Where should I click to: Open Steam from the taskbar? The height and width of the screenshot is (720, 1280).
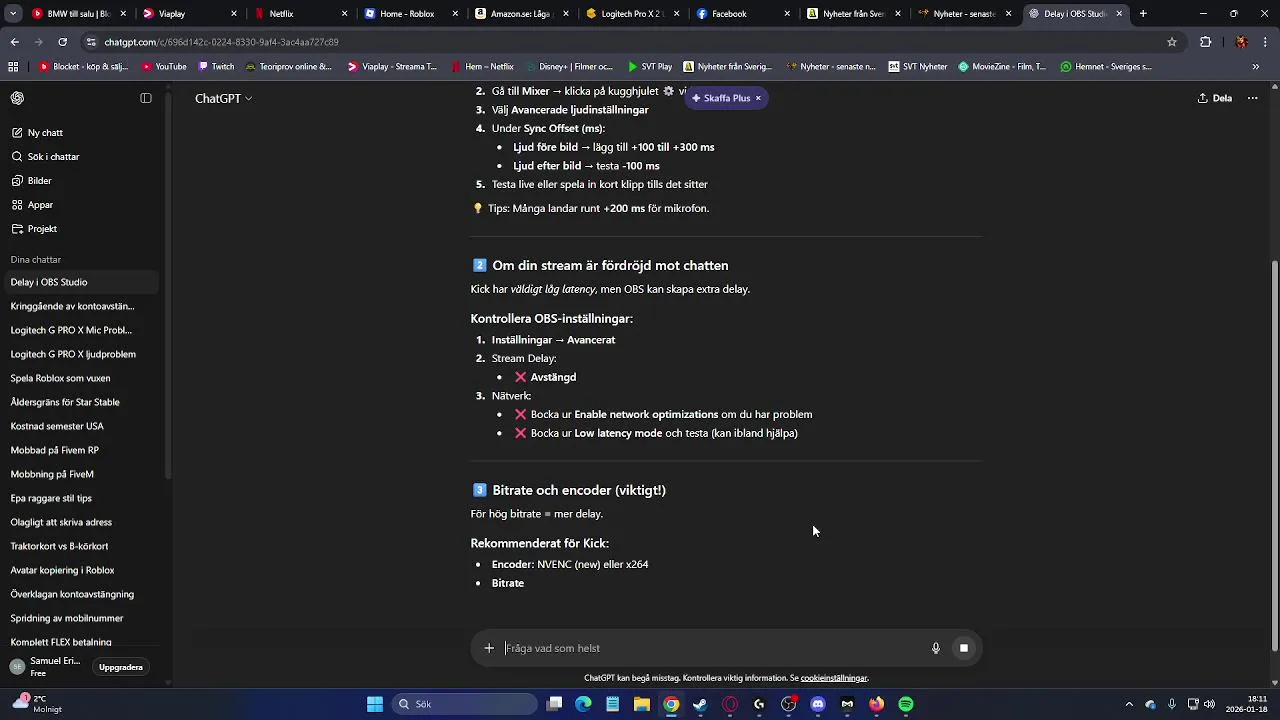[x=700, y=704]
